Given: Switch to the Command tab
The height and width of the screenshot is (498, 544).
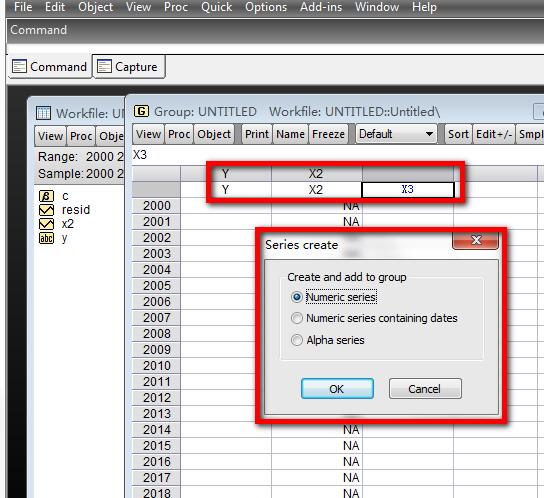Looking at the screenshot, I should click(x=50, y=67).
